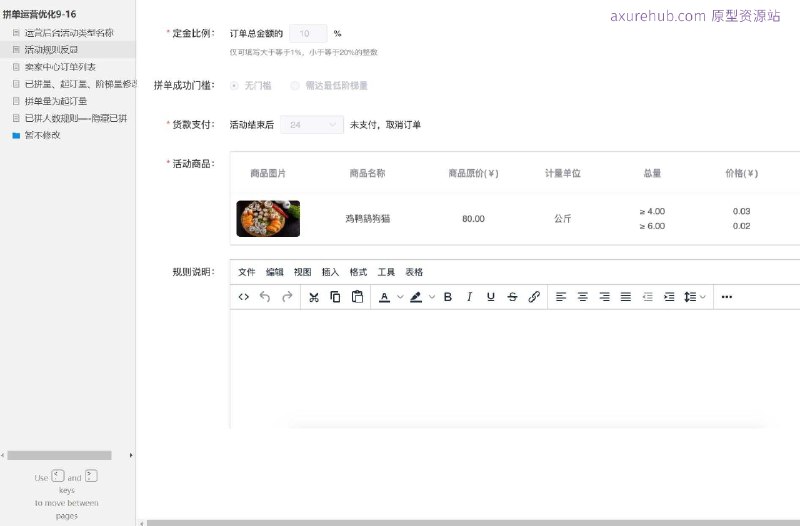Open source code view in editor toolbar

tap(243, 297)
